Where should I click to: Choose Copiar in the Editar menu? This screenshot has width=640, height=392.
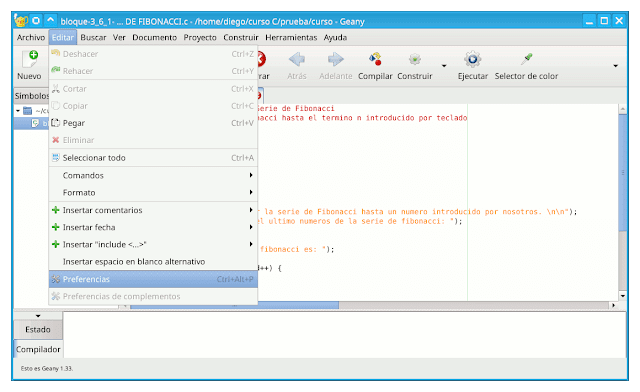(x=153, y=106)
